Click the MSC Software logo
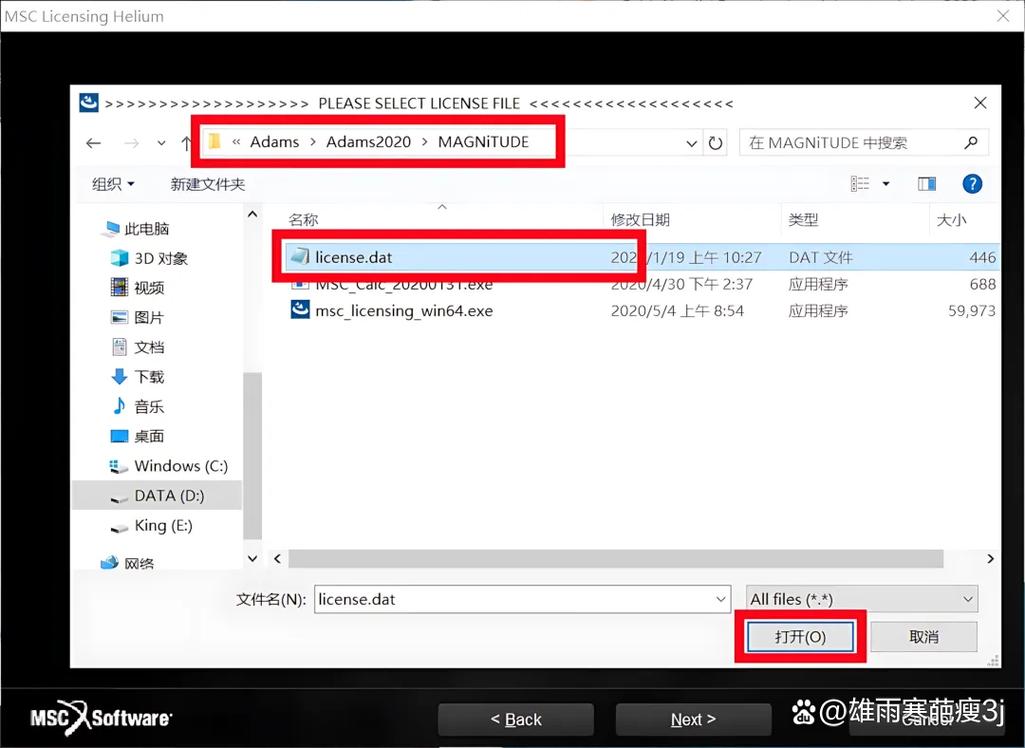1025x748 pixels. pyautogui.click(x=100, y=718)
